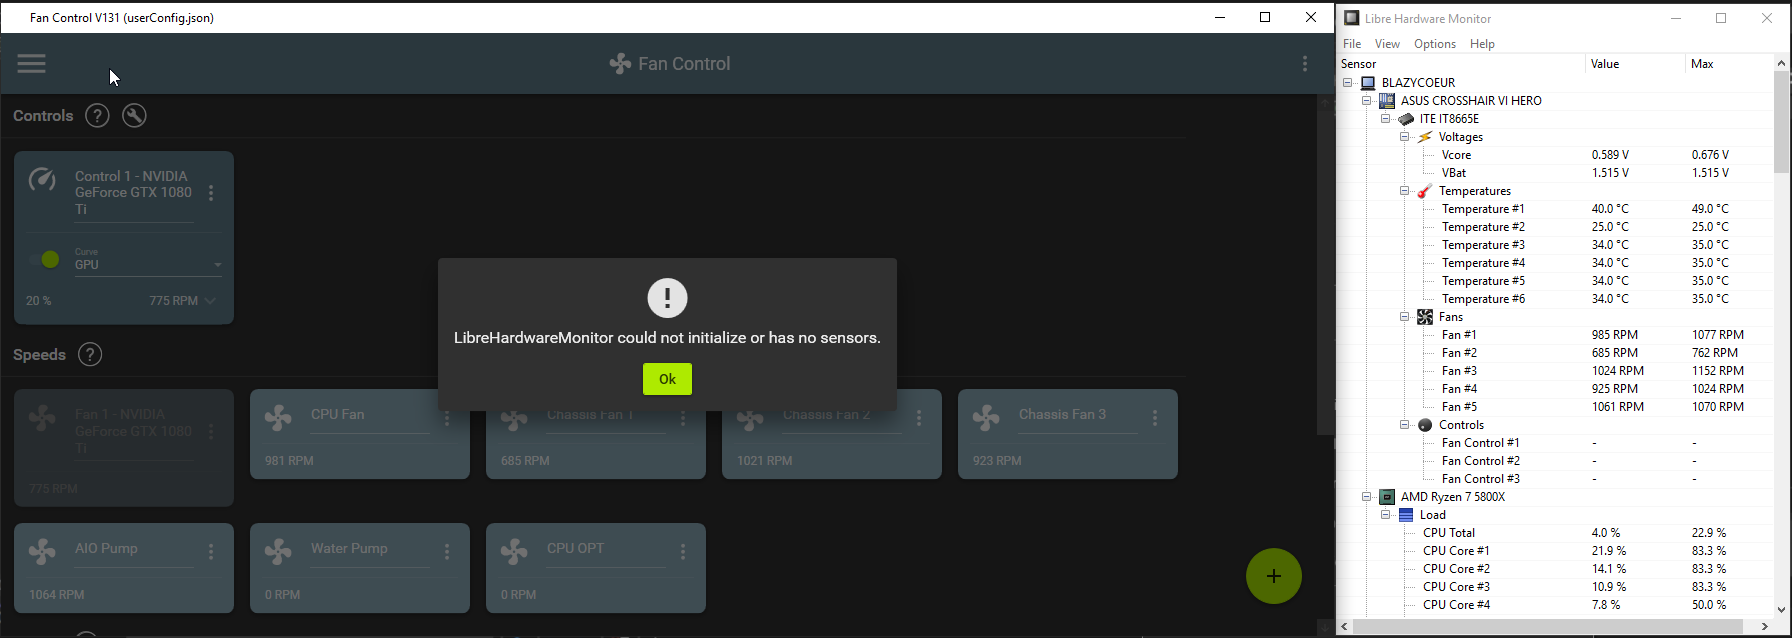Viewport: 1792px width, 638px height.
Task: Collapse the Temperatures node
Action: click(1405, 191)
